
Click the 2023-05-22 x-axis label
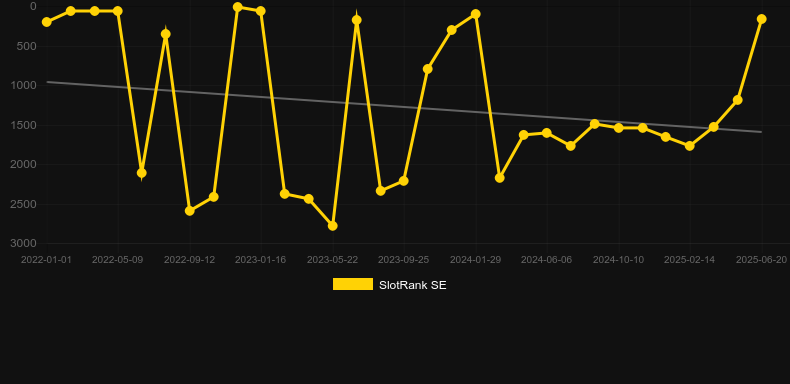(x=333, y=260)
